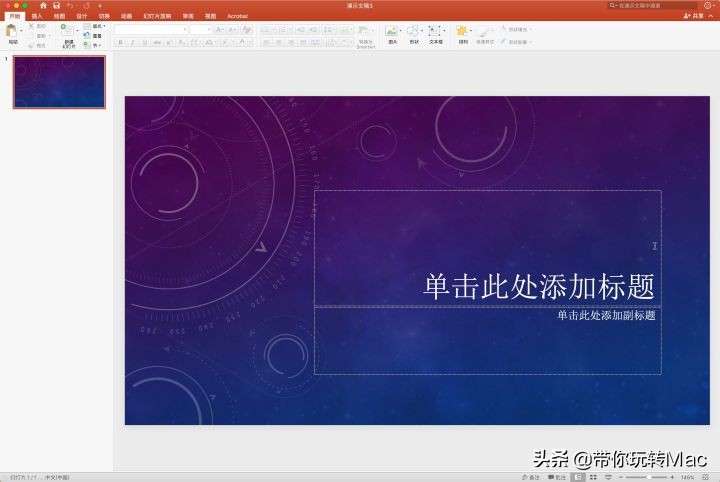Click the increase indent icon

(313, 30)
